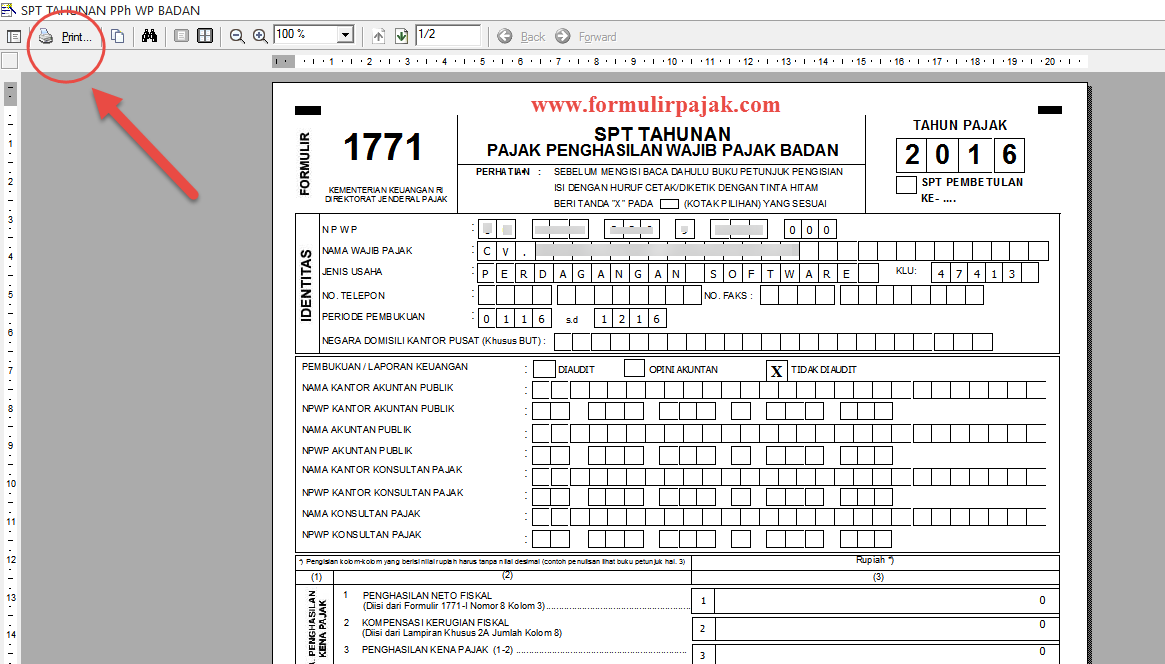The image size is (1165, 664).
Task: Click PENGHASILAN KENA PAJAK (1-2) text
Action: pos(438,649)
